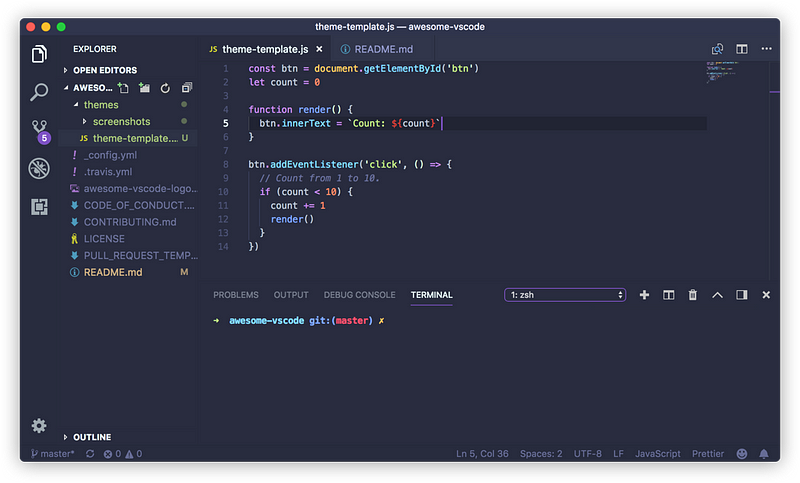800x483 pixels.
Task: Click the master branch in status bar
Action: 53,453
